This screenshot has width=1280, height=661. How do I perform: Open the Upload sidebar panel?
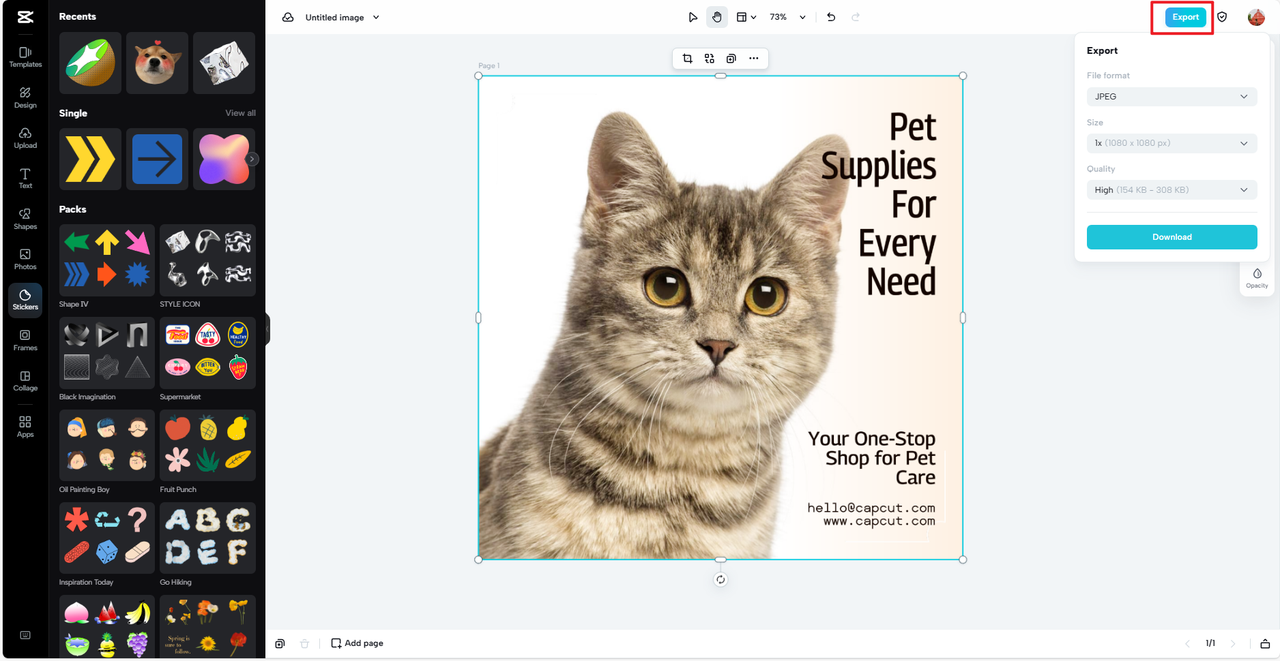[25, 138]
